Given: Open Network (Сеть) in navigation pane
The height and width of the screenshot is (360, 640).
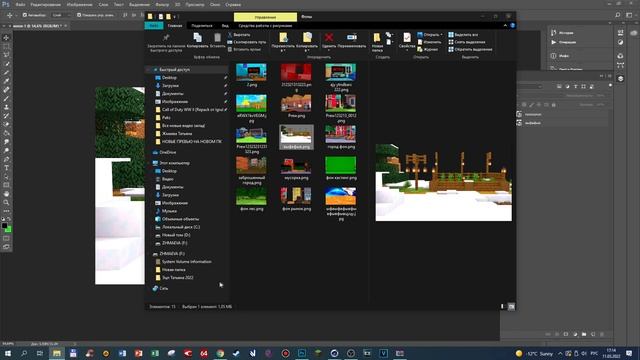Looking at the screenshot, I should 160,288.
